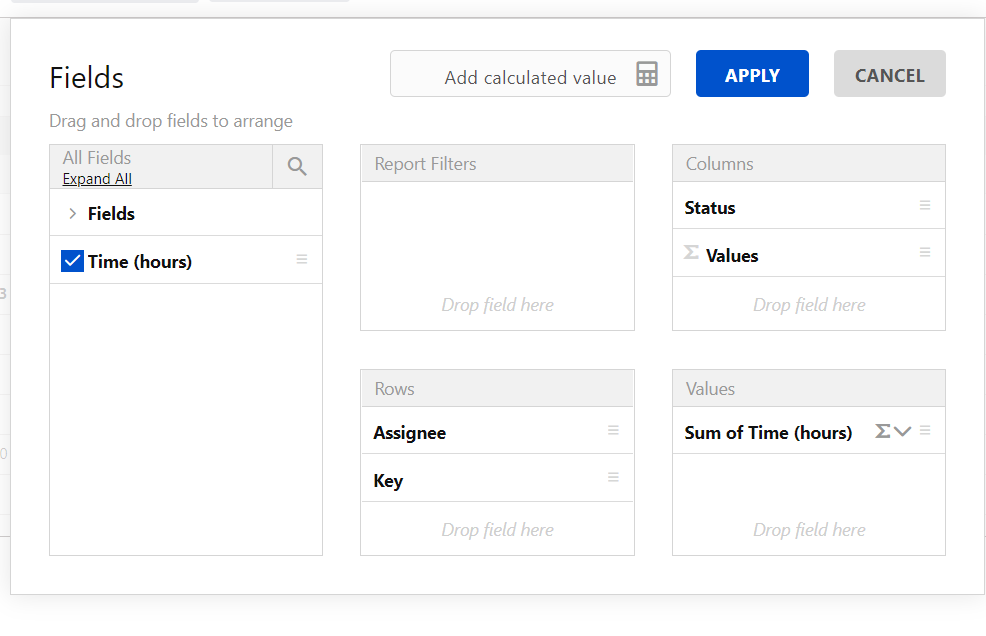Select the Status field in Columns
This screenshot has width=986, height=636.
(710, 208)
